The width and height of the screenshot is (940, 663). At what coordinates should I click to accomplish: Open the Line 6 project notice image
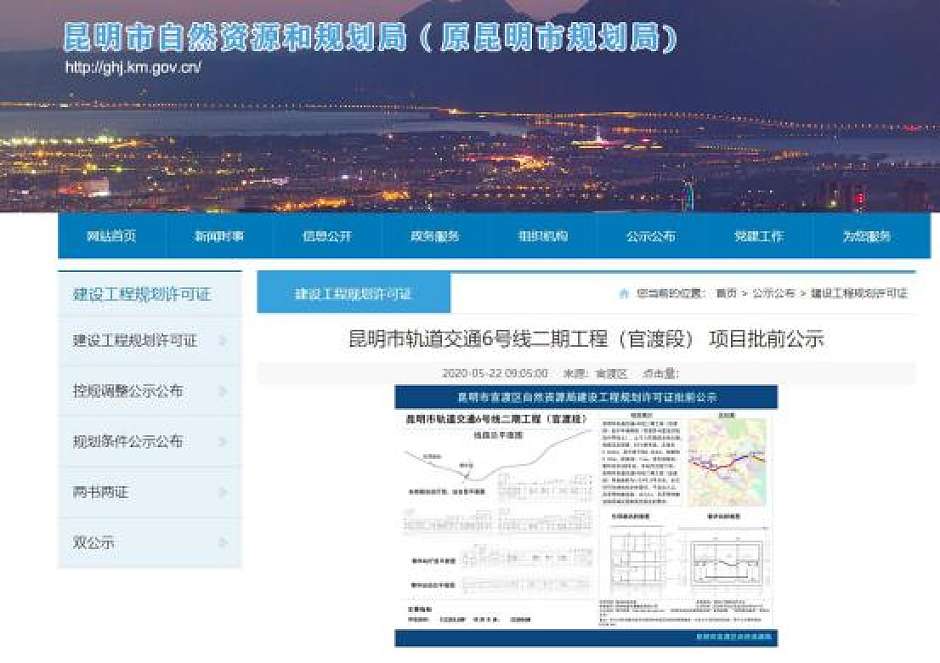coord(586,517)
